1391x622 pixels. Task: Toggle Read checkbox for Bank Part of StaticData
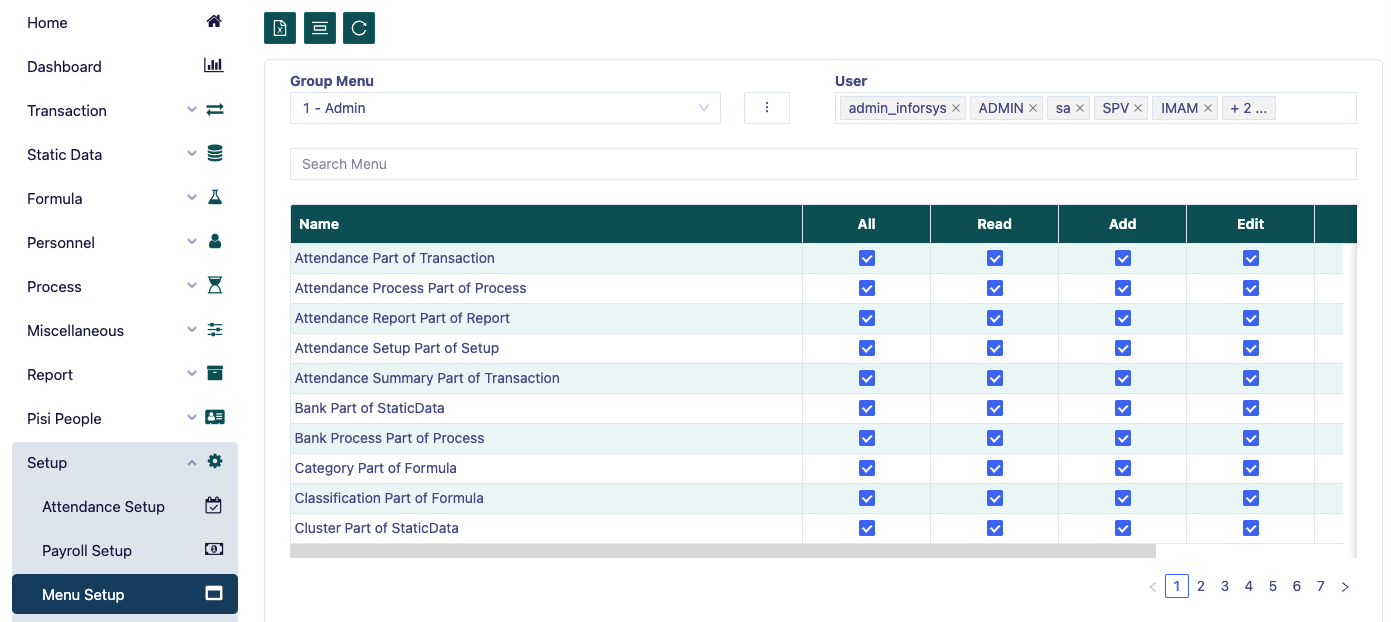click(995, 408)
